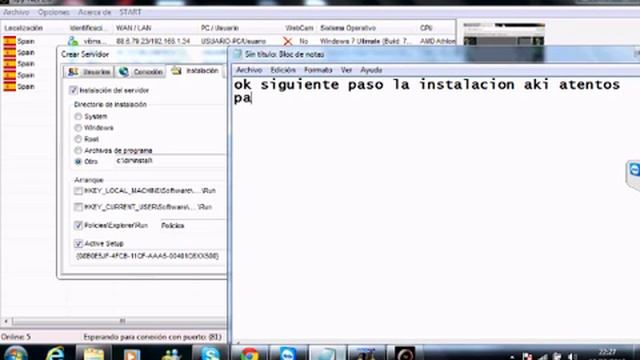Open the yellow notes taskbar icon
640x360 pixels.
click(93, 354)
